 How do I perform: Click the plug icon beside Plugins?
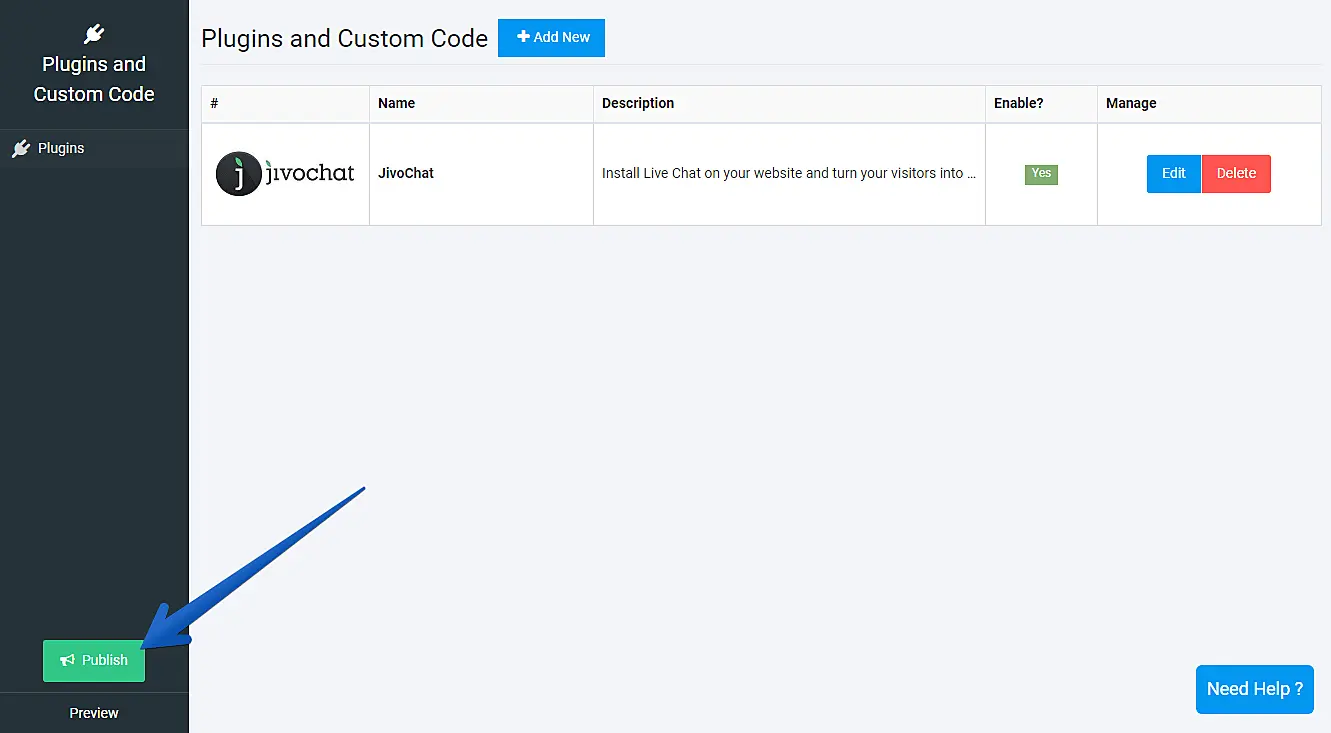[21, 149]
